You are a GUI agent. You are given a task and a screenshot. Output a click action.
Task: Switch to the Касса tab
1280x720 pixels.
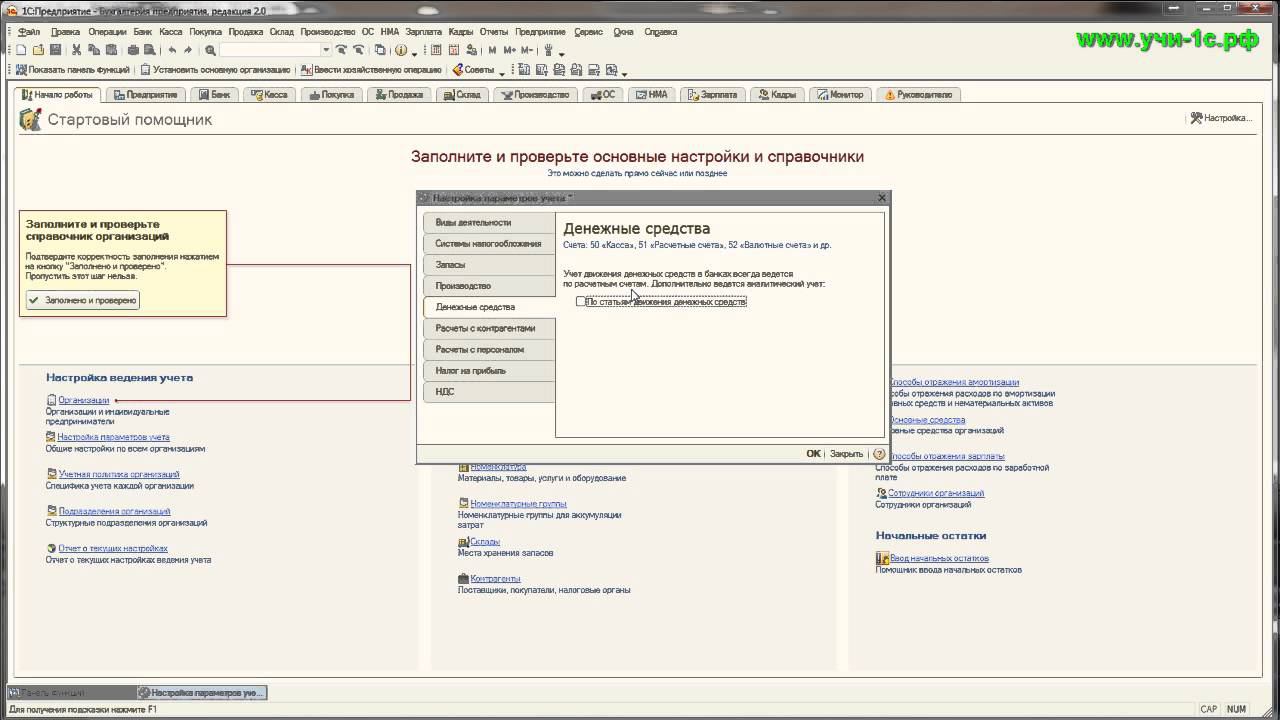tap(270, 95)
